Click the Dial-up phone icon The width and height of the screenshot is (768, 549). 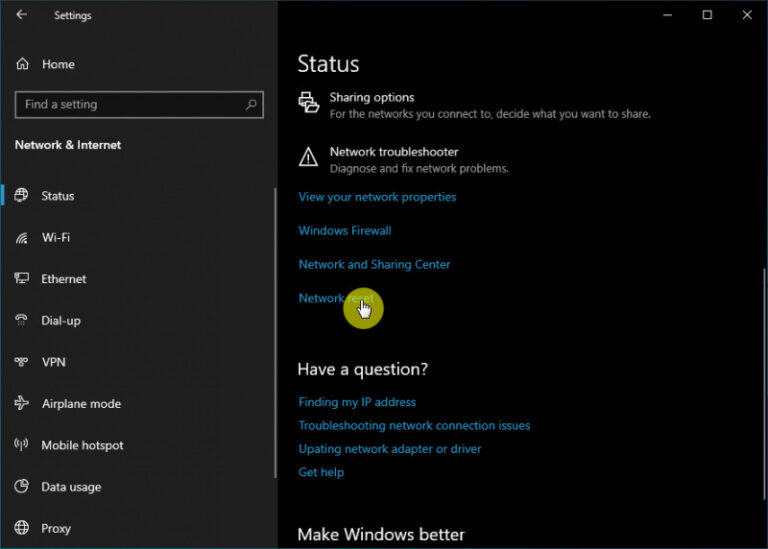click(22, 320)
